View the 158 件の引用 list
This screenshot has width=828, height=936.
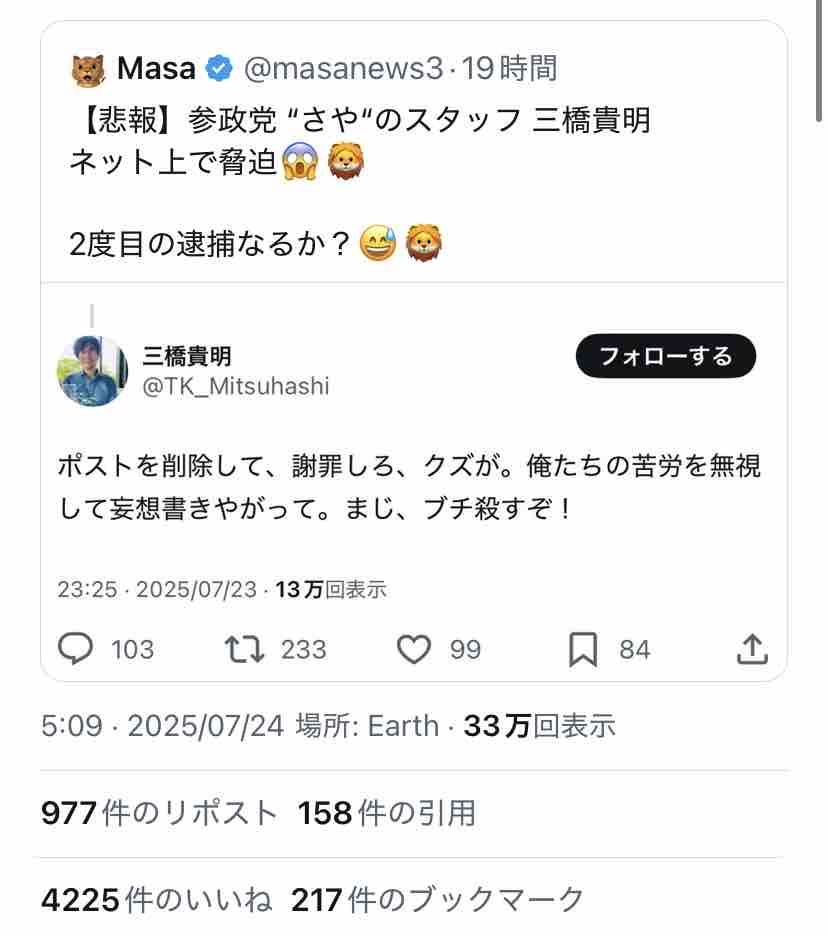point(387,813)
